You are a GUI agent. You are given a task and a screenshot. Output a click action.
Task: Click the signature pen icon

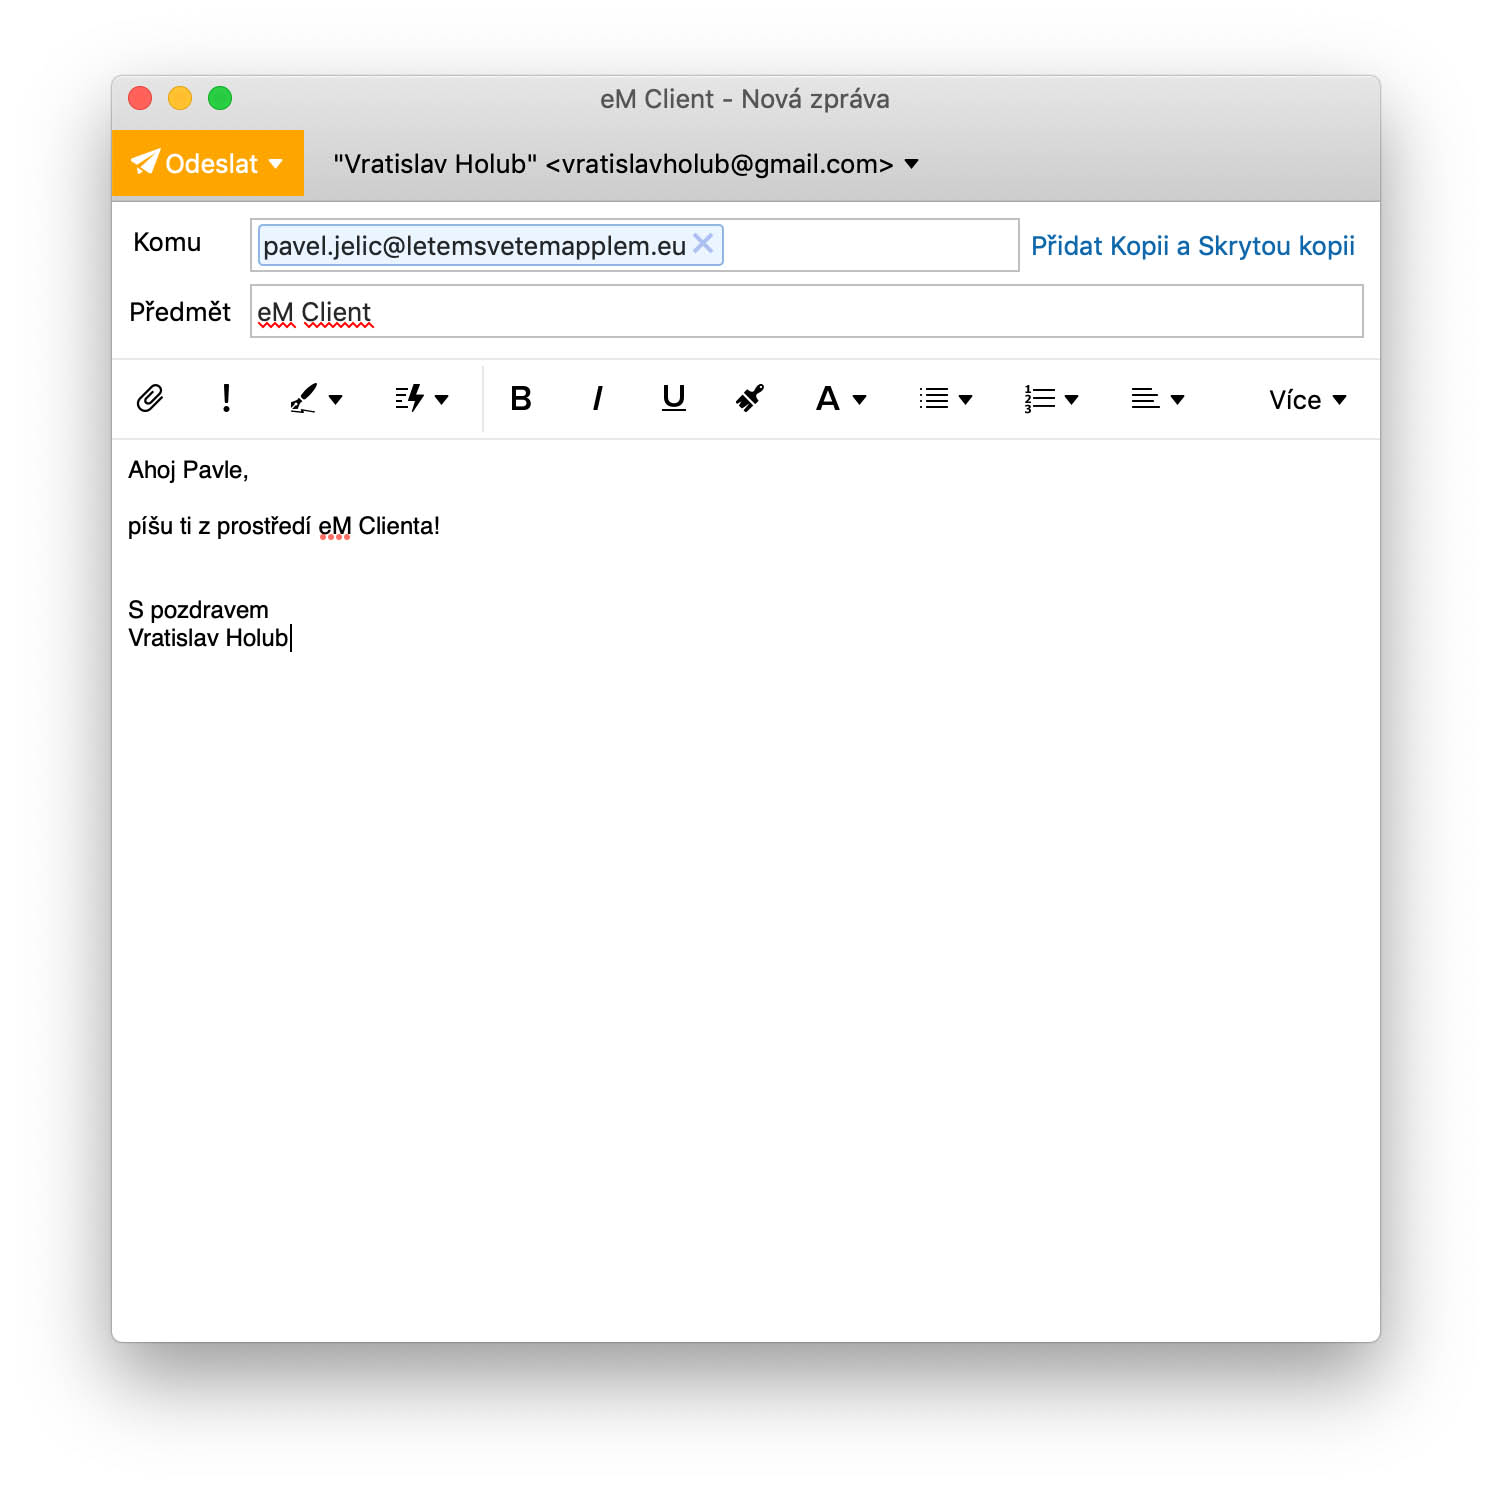click(x=304, y=399)
